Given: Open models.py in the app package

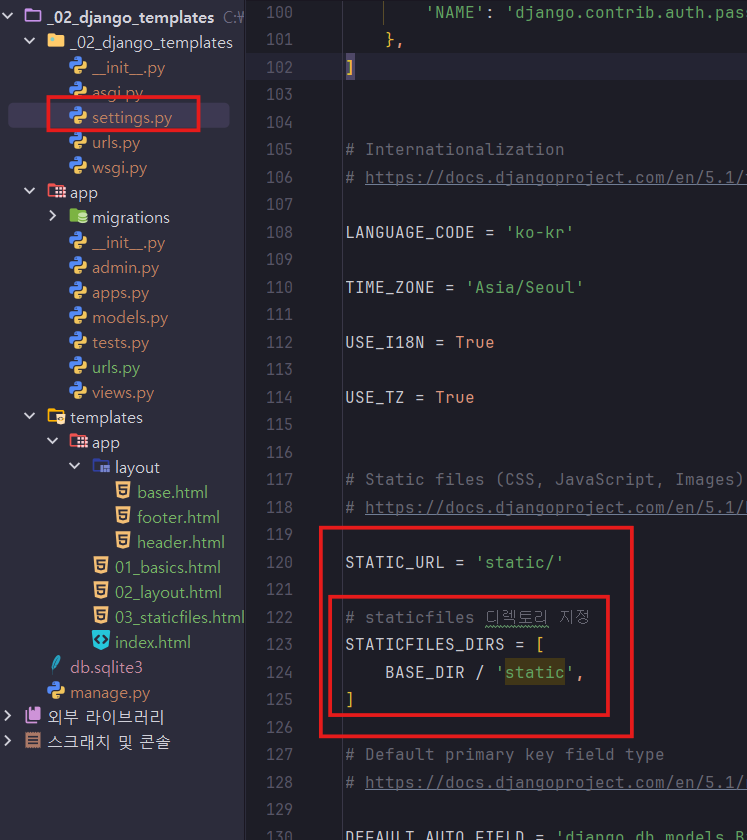Looking at the screenshot, I should [130, 318].
